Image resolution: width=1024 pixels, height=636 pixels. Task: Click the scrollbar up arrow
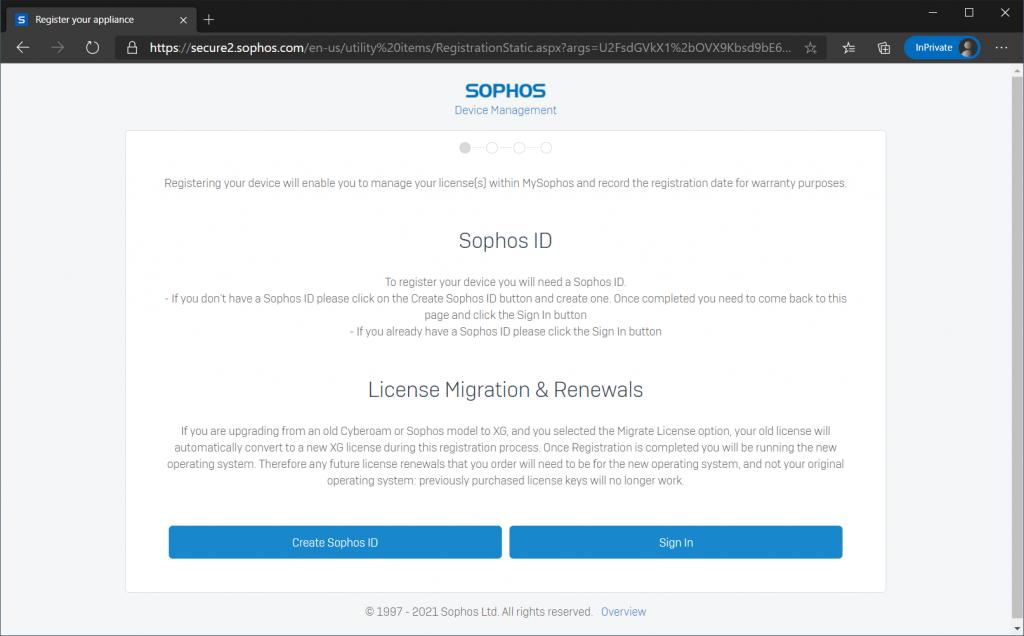[1017, 70]
